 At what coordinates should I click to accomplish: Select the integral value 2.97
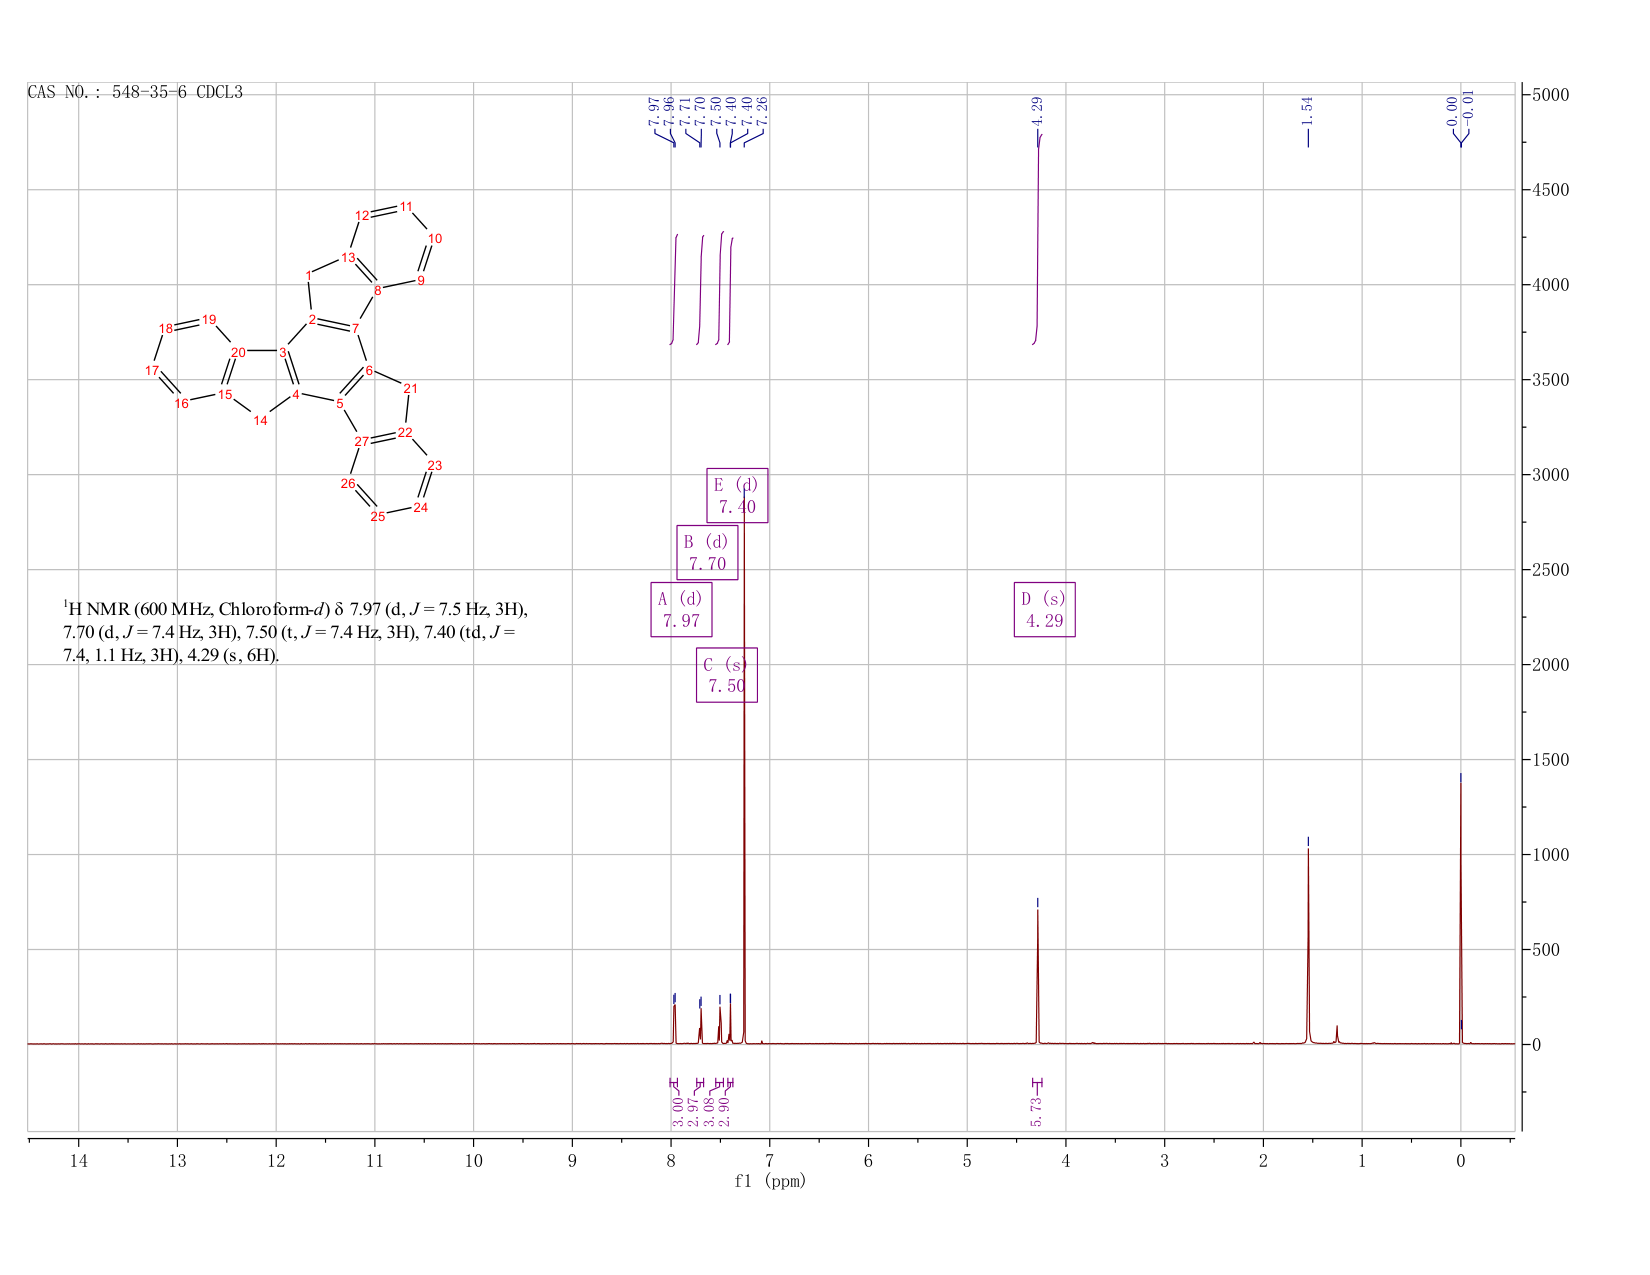pyautogui.click(x=693, y=1111)
